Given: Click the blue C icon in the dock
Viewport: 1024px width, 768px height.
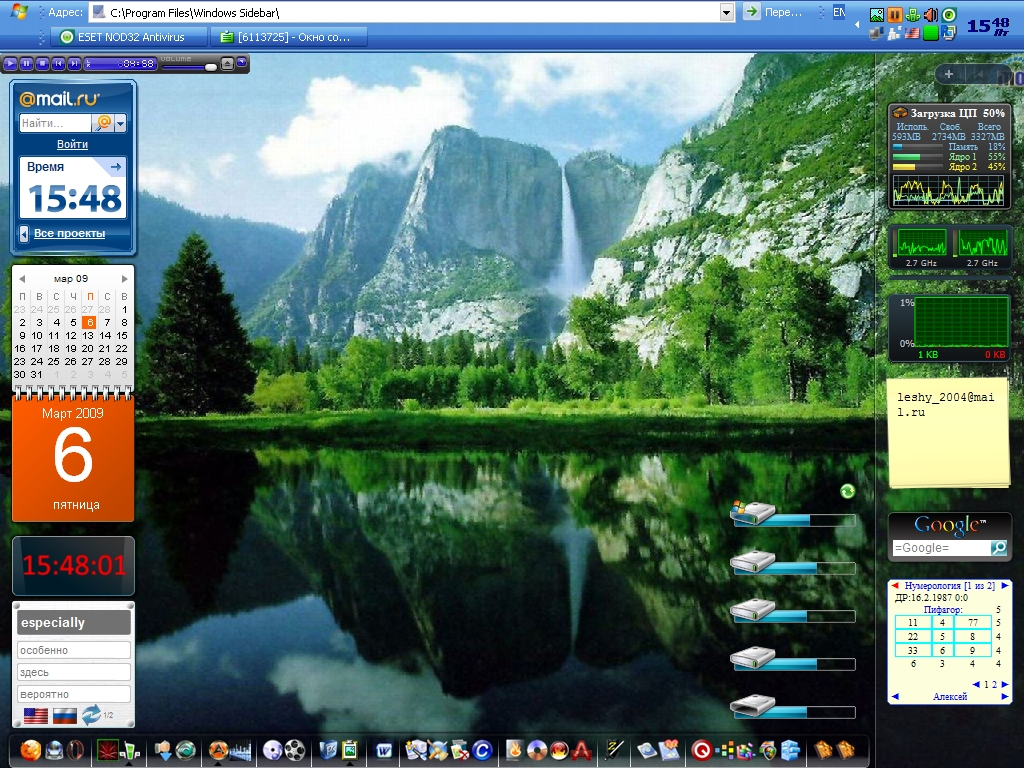Looking at the screenshot, I should (483, 750).
